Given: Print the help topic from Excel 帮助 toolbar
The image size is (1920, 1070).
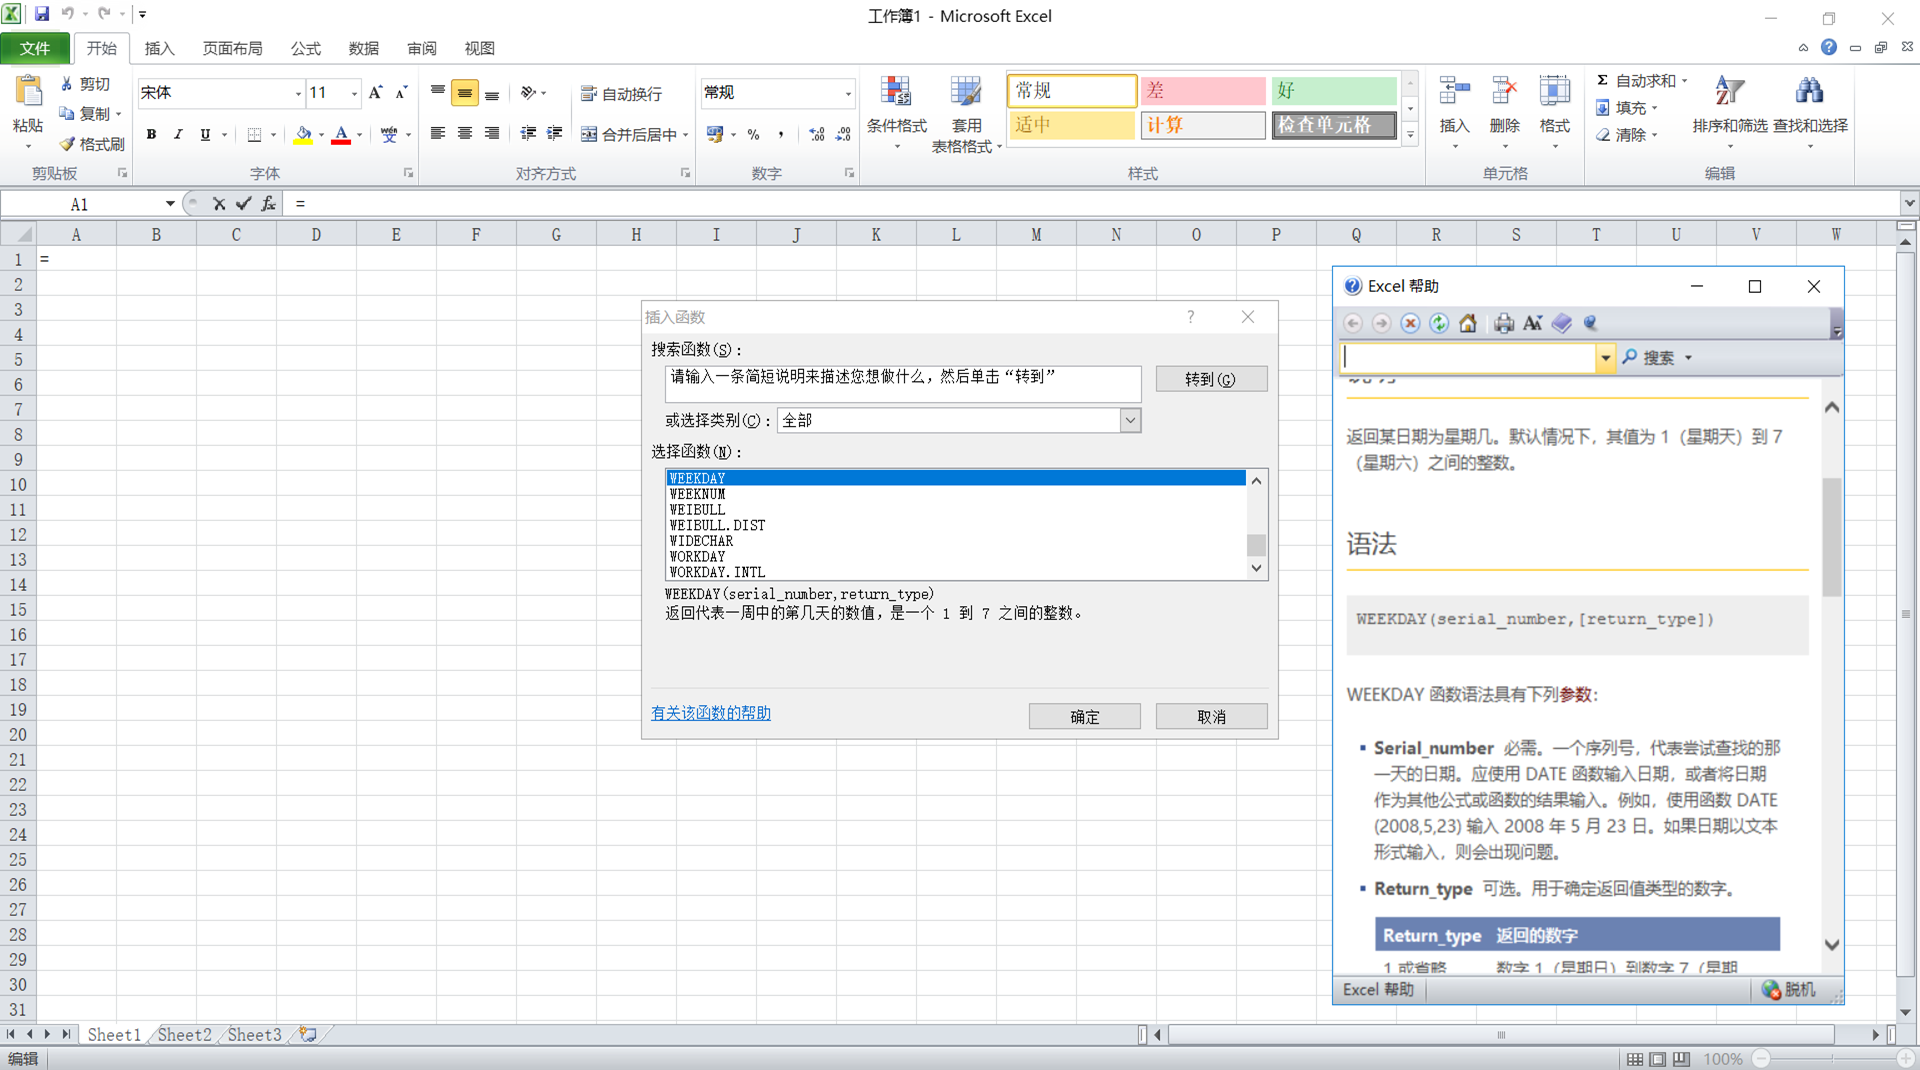Looking at the screenshot, I should point(1503,323).
